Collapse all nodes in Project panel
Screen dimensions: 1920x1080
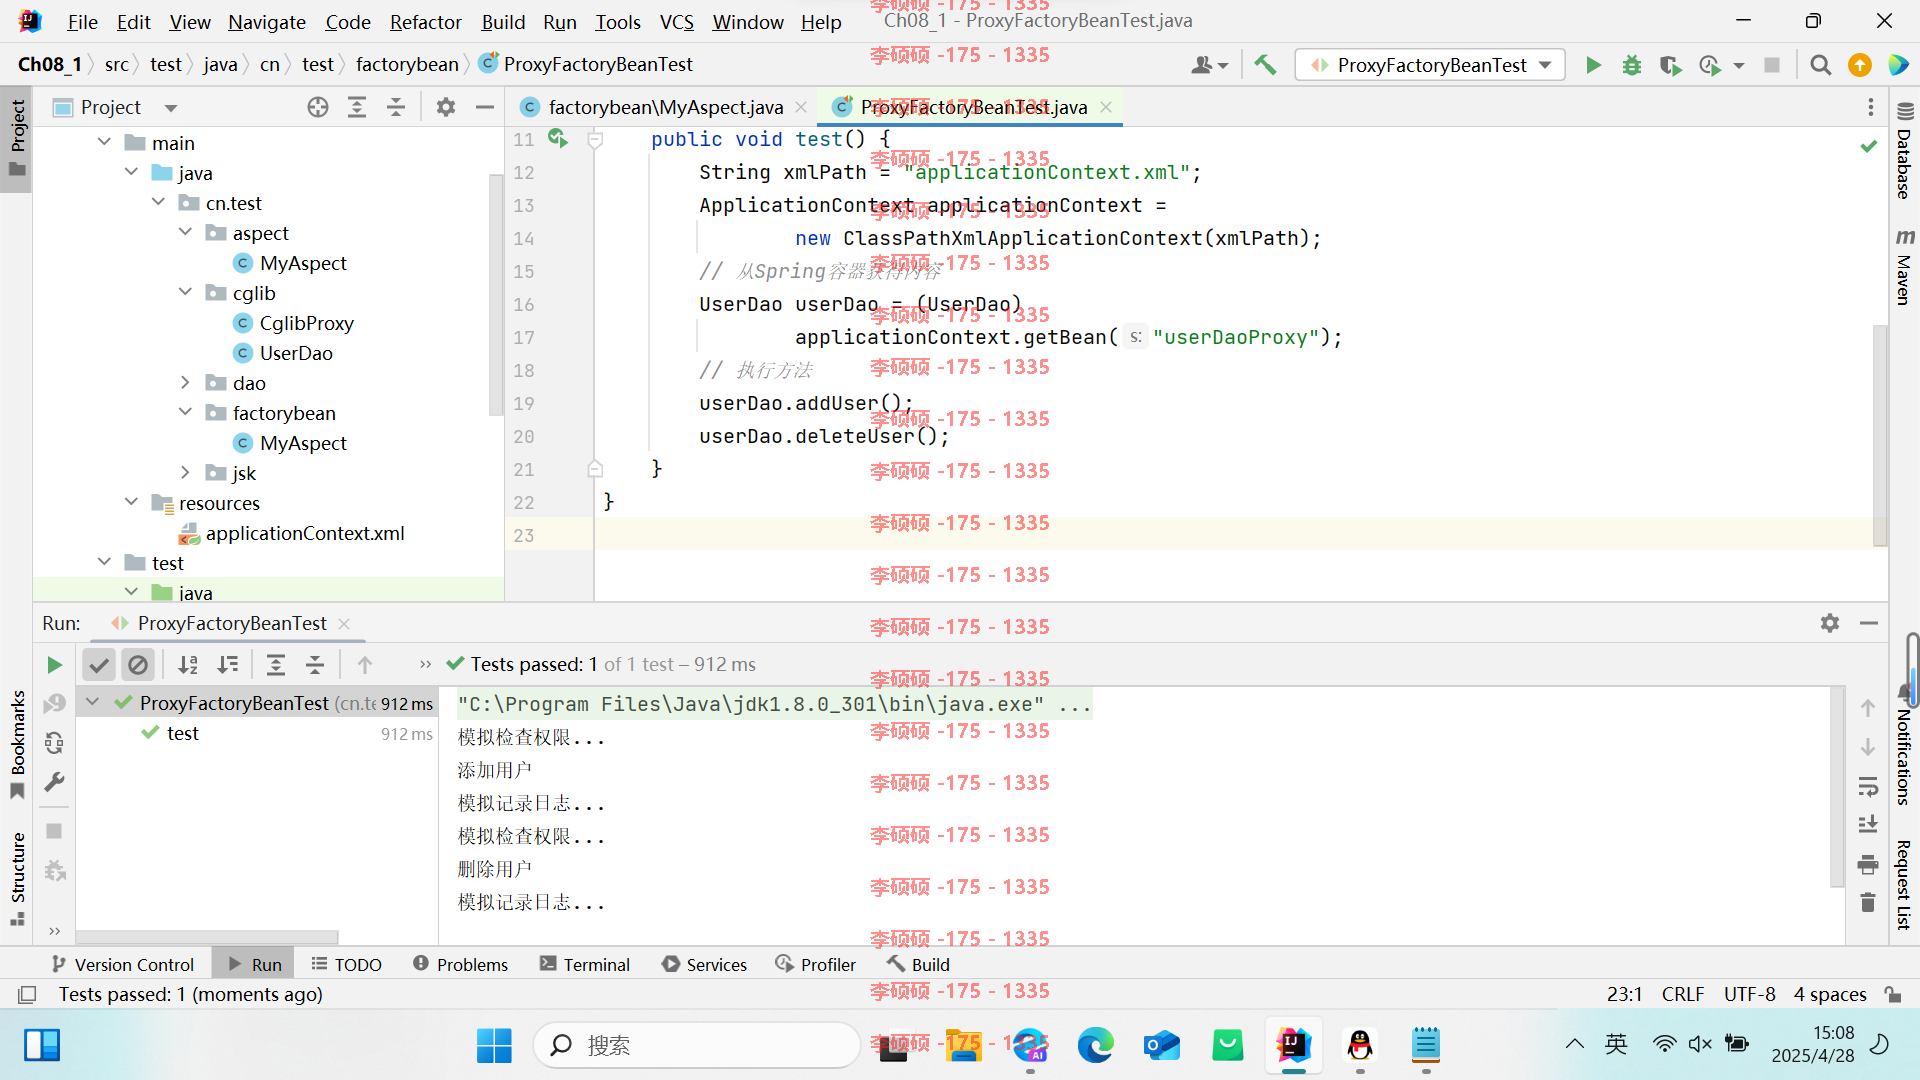(x=396, y=107)
